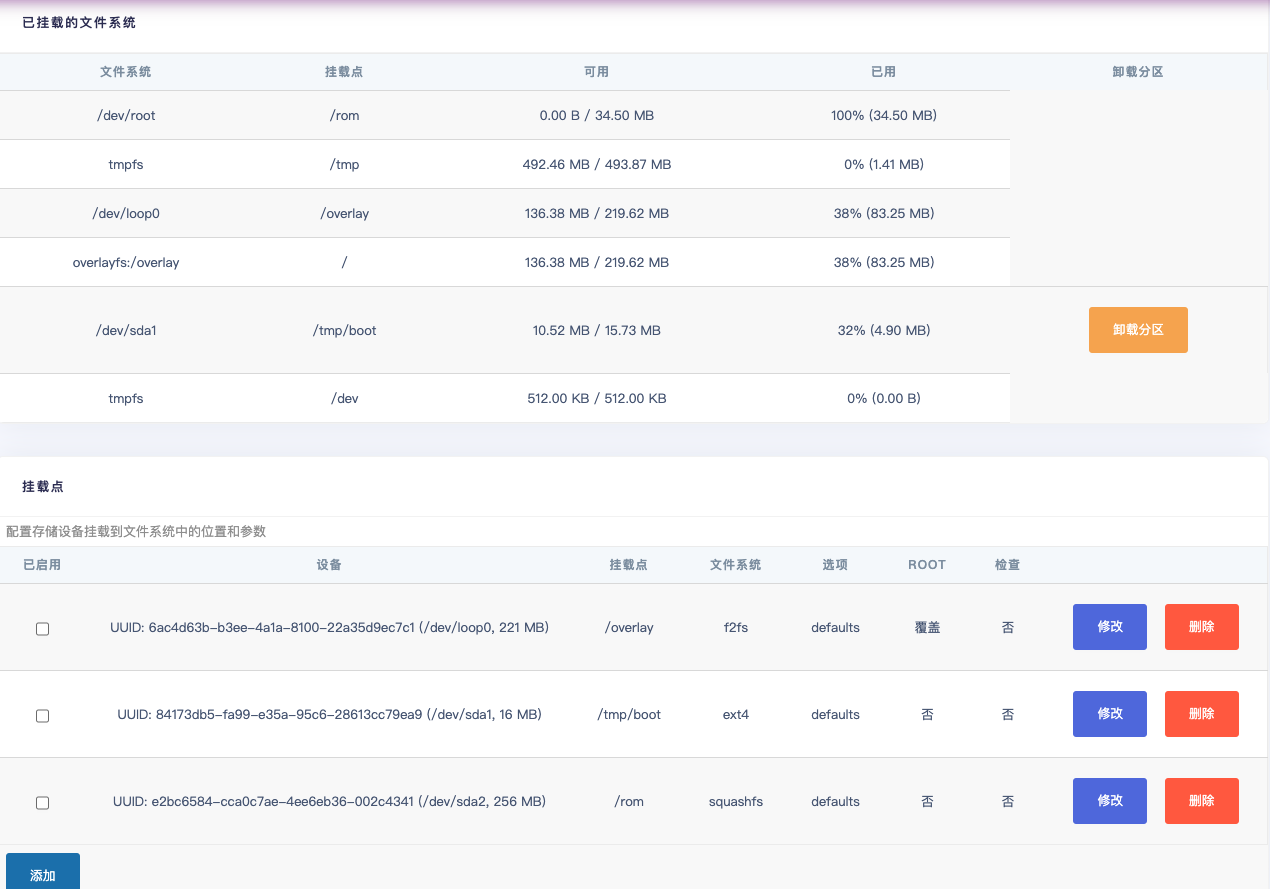Click 删除 for the /tmp/boot mount entry
Image resolution: width=1270 pixels, height=889 pixels.
(x=1201, y=714)
